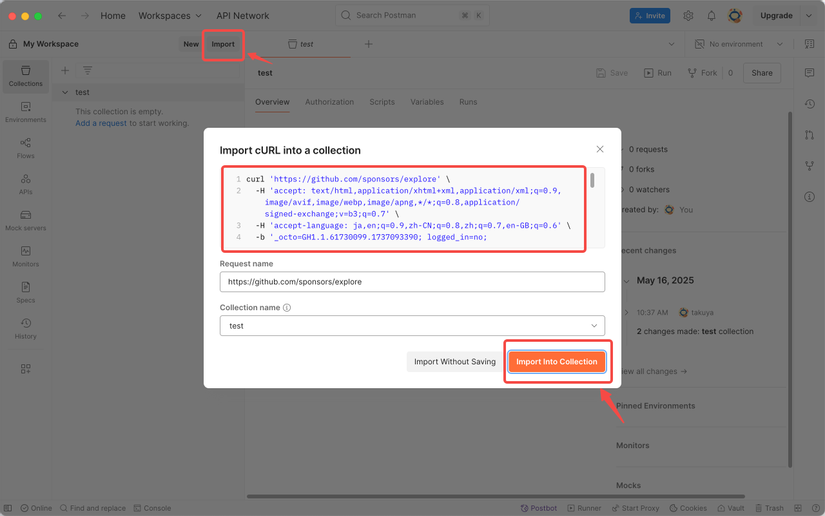825x516 pixels.
Task: Click the Run collection button
Action: 658,73
